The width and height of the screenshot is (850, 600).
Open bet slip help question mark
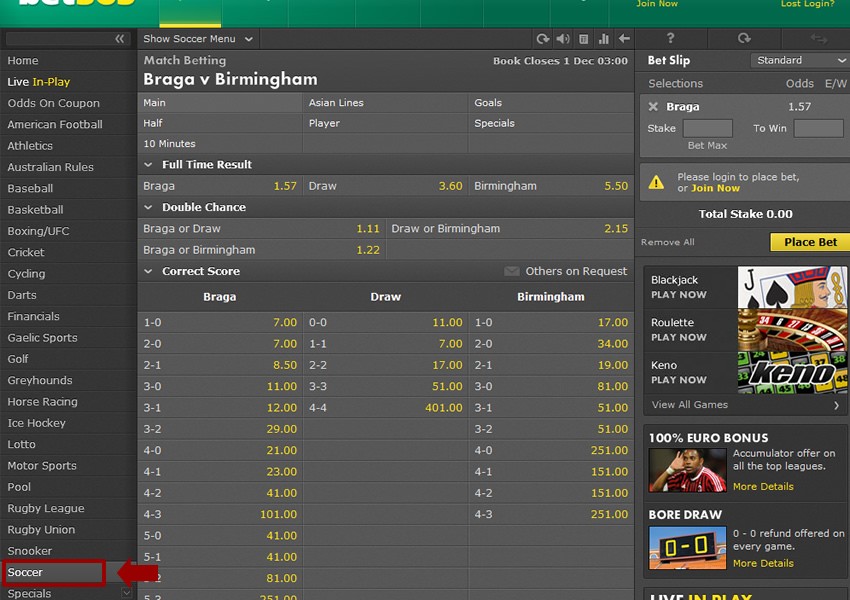click(x=671, y=38)
